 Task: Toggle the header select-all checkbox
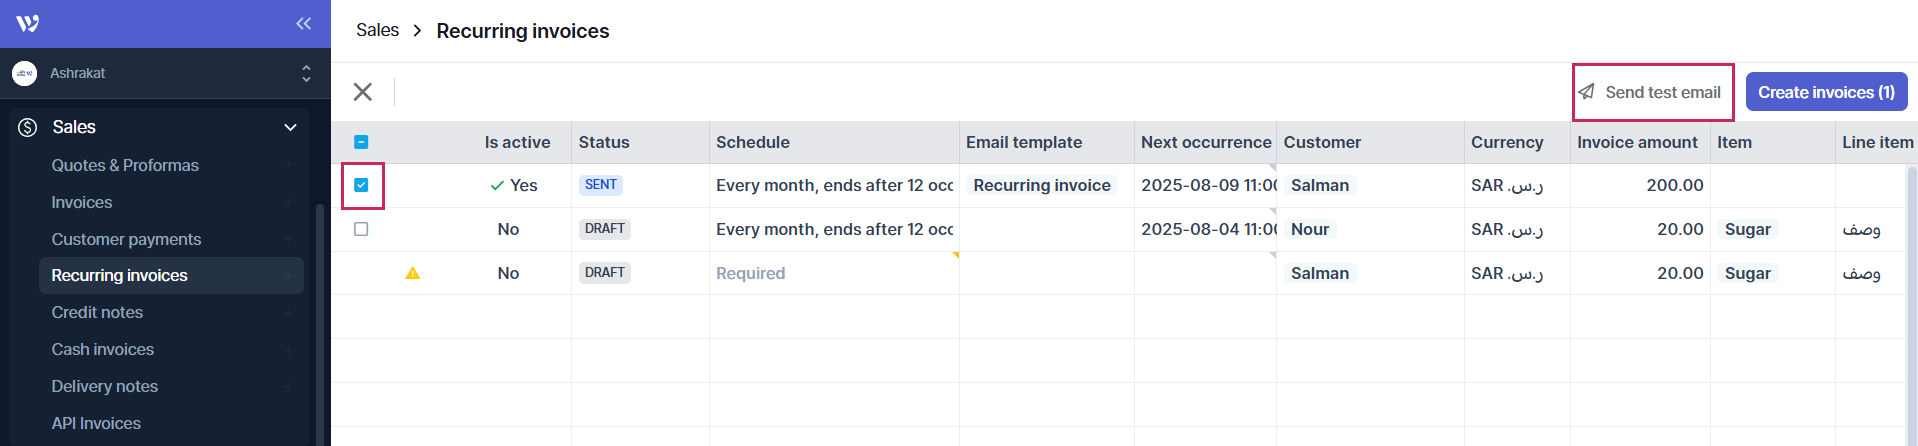tap(362, 142)
